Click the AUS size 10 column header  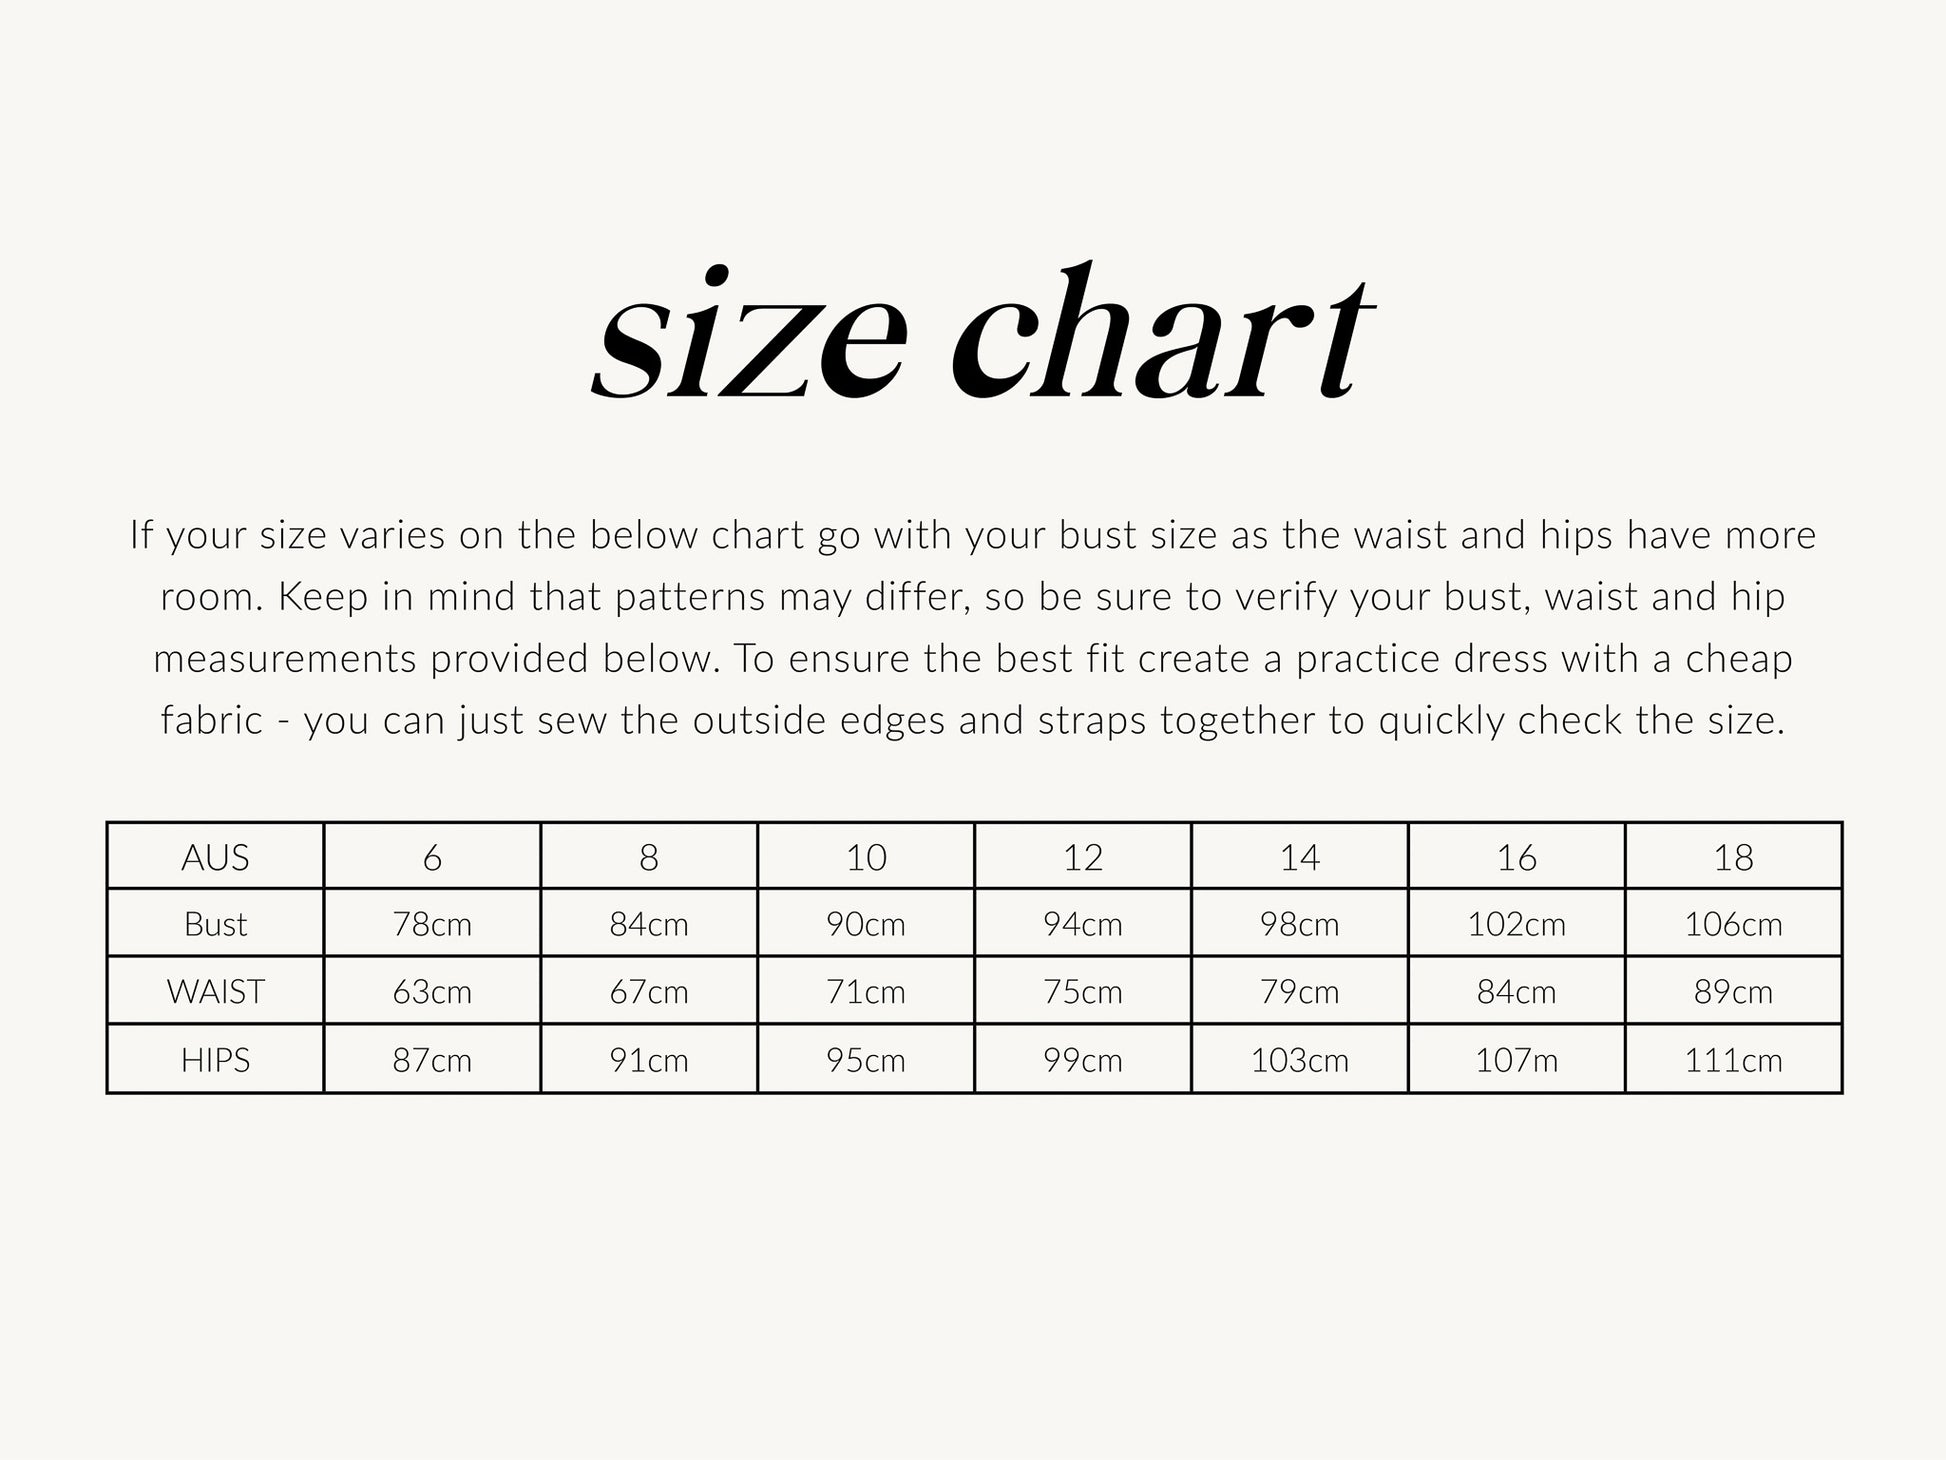coord(866,857)
